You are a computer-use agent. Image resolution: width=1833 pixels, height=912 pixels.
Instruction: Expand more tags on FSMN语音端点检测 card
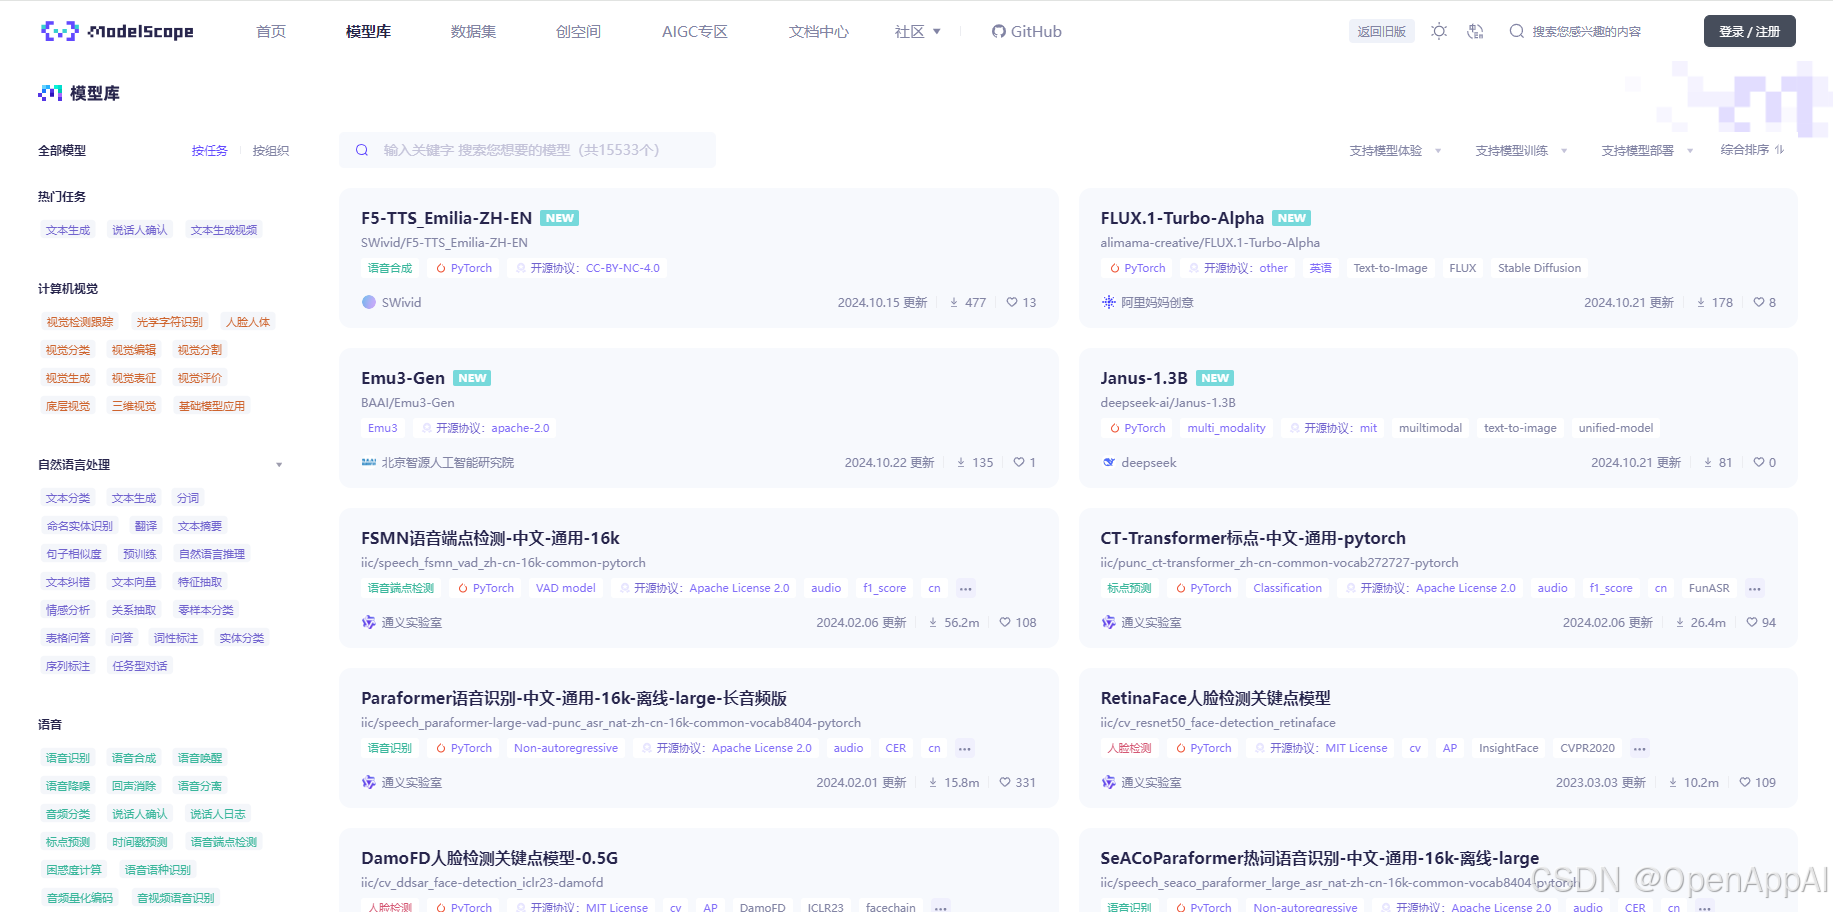pyautogui.click(x=965, y=588)
